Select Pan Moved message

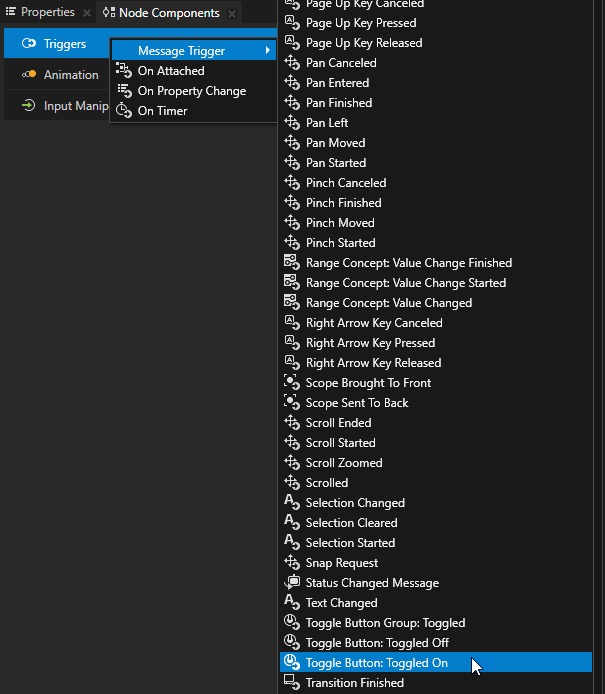pyautogui.click(x=436, y=143)
